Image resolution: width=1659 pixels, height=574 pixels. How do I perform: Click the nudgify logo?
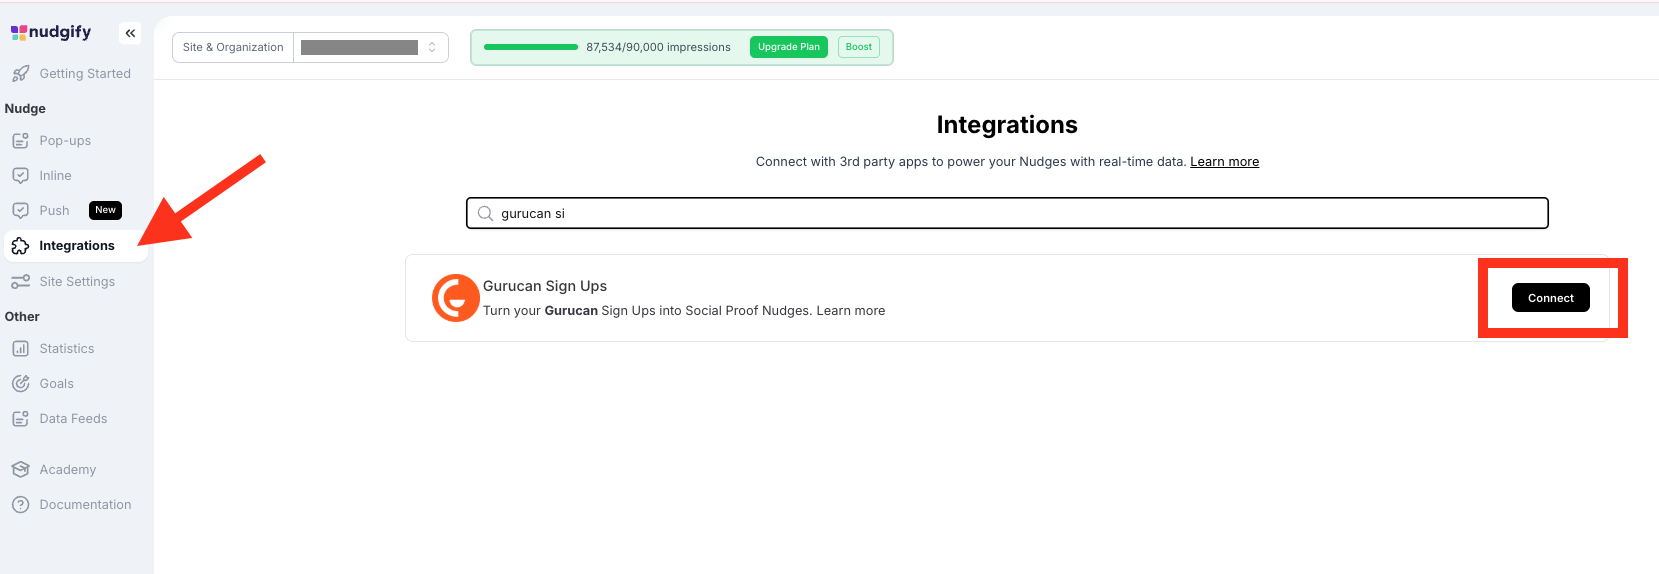tap(51, 32)
